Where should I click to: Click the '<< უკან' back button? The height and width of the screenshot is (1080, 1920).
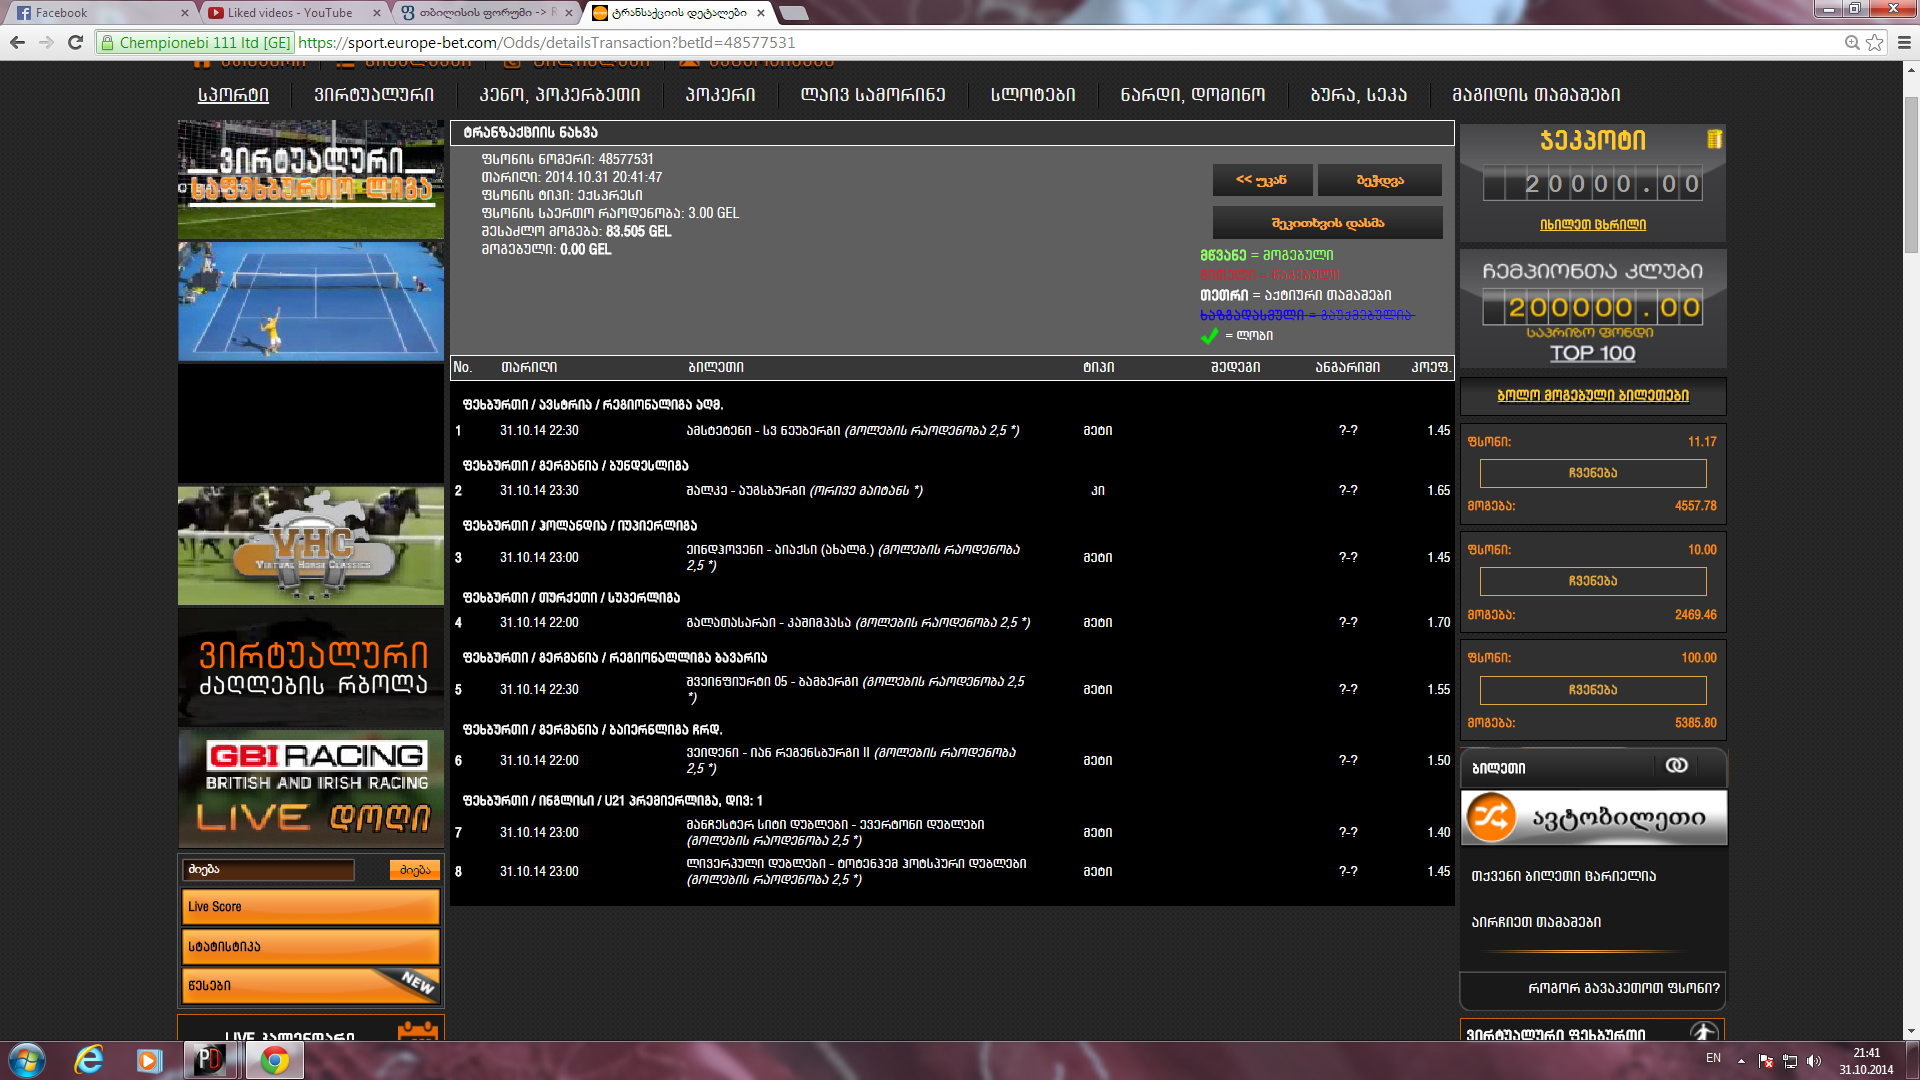coord(1262,180)
